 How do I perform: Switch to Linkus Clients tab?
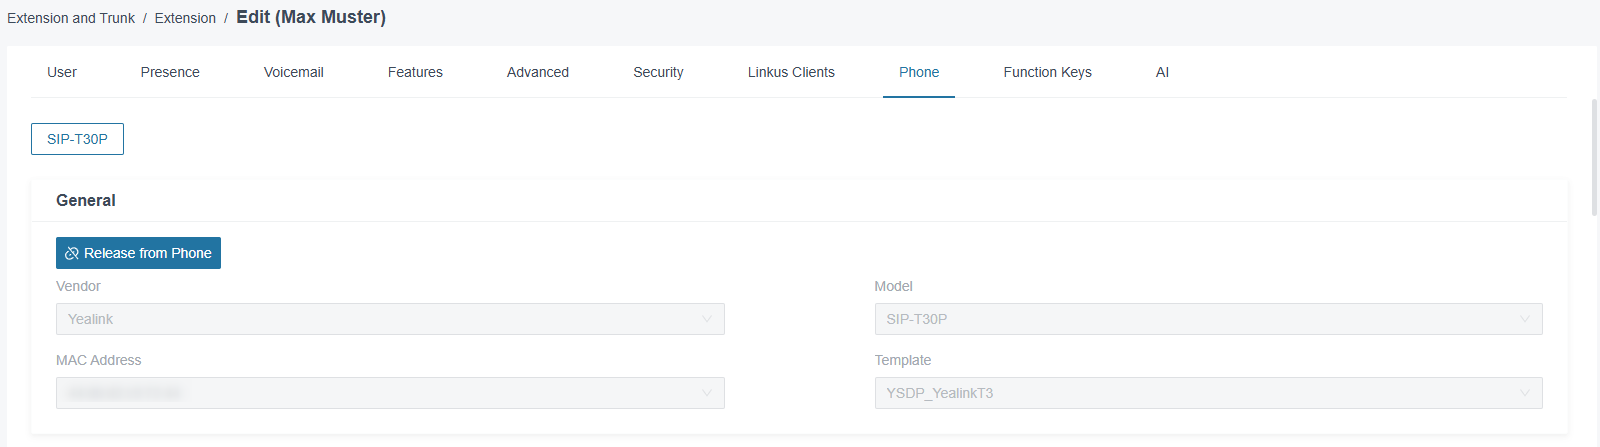[x=791, y=72]
